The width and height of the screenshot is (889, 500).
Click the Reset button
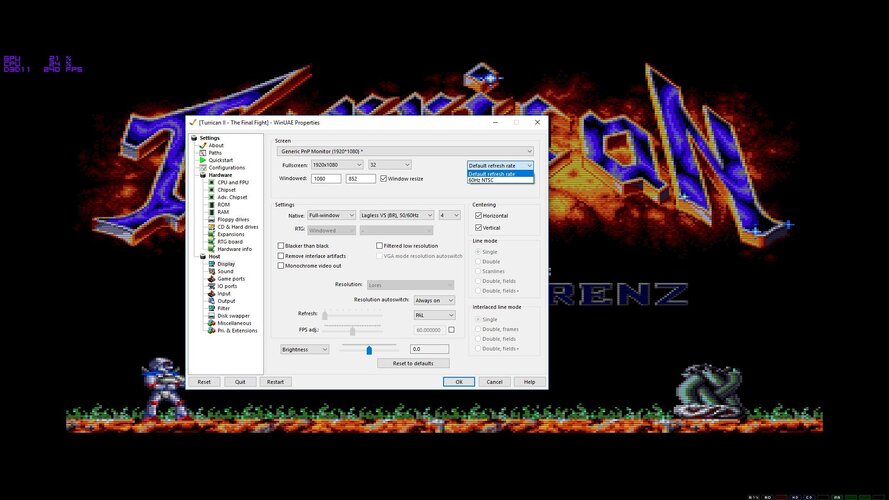point(204,382)
